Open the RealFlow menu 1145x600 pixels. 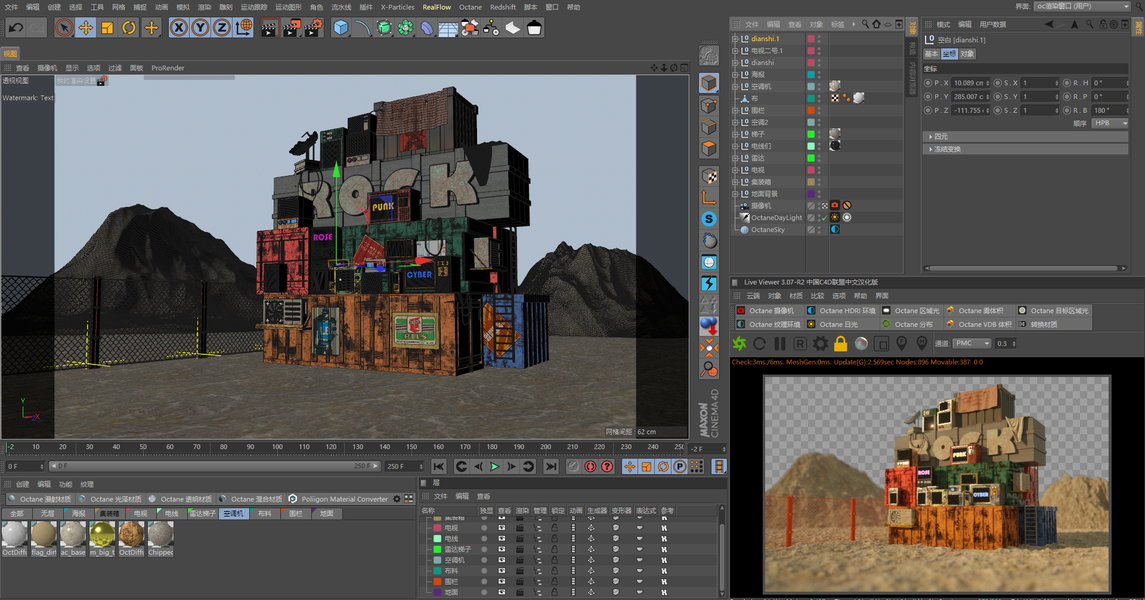437,7
